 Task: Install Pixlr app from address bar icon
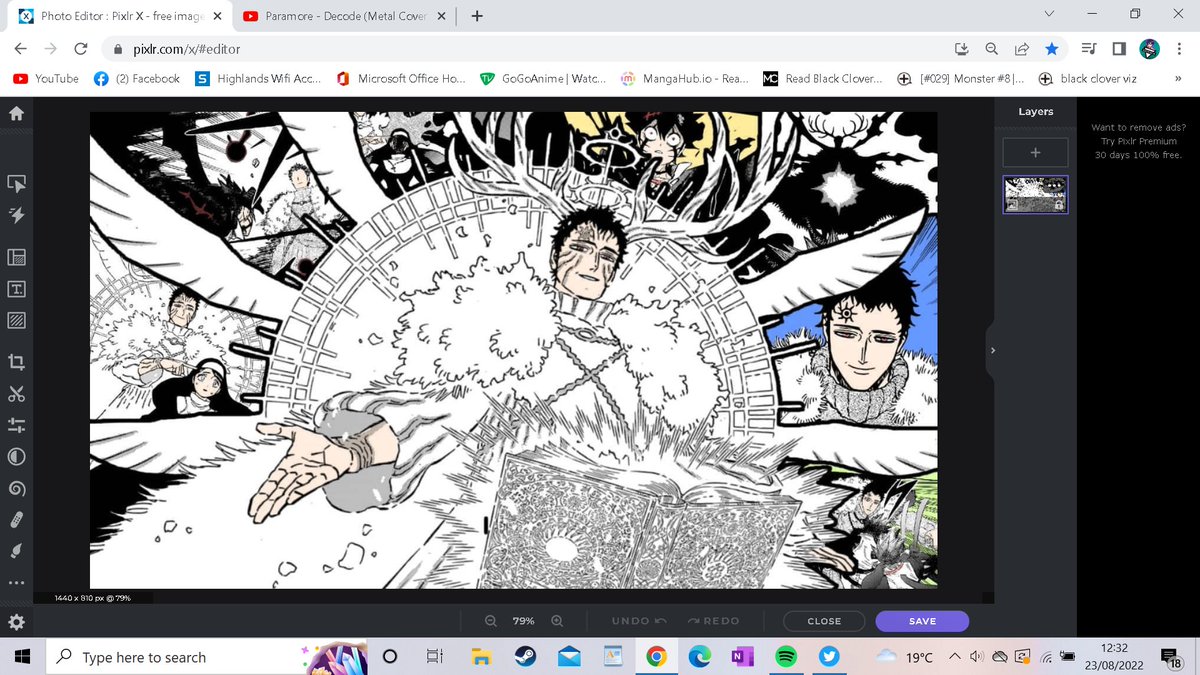point(962,48)
